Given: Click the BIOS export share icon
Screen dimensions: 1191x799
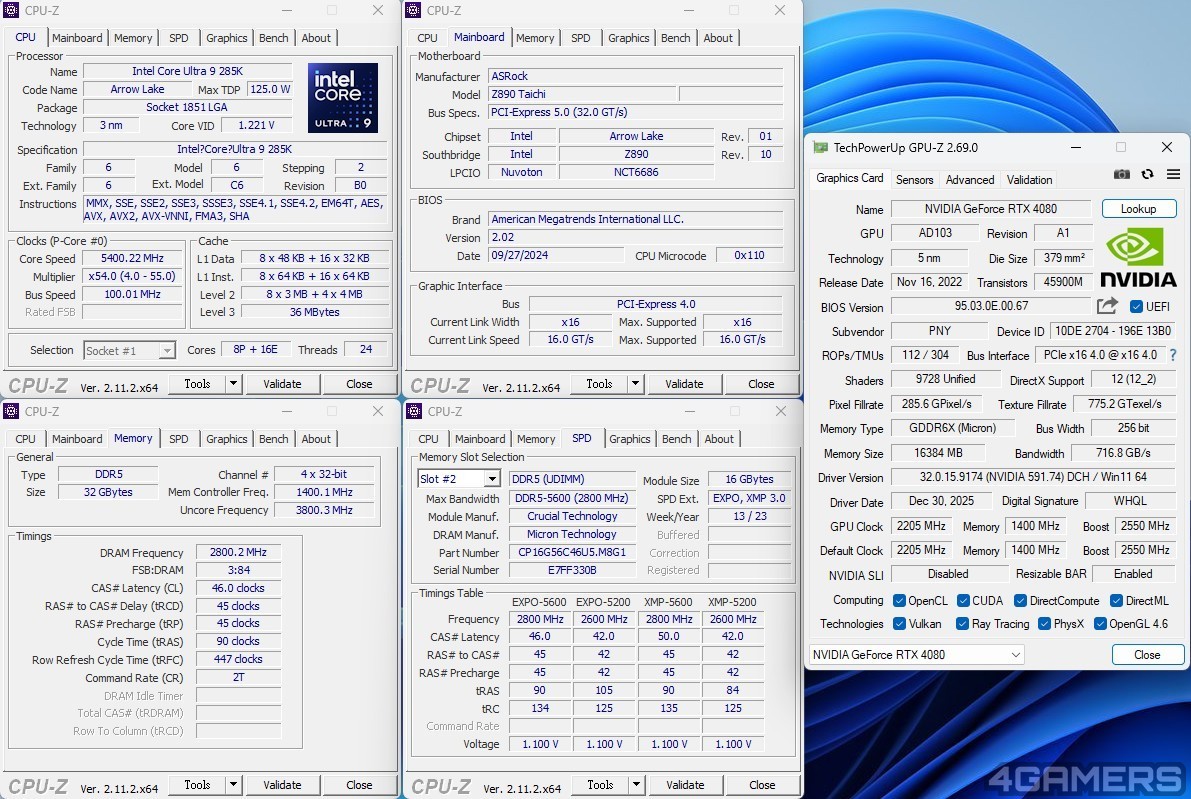Looking at the screenshot, I should coord(1107,306).
